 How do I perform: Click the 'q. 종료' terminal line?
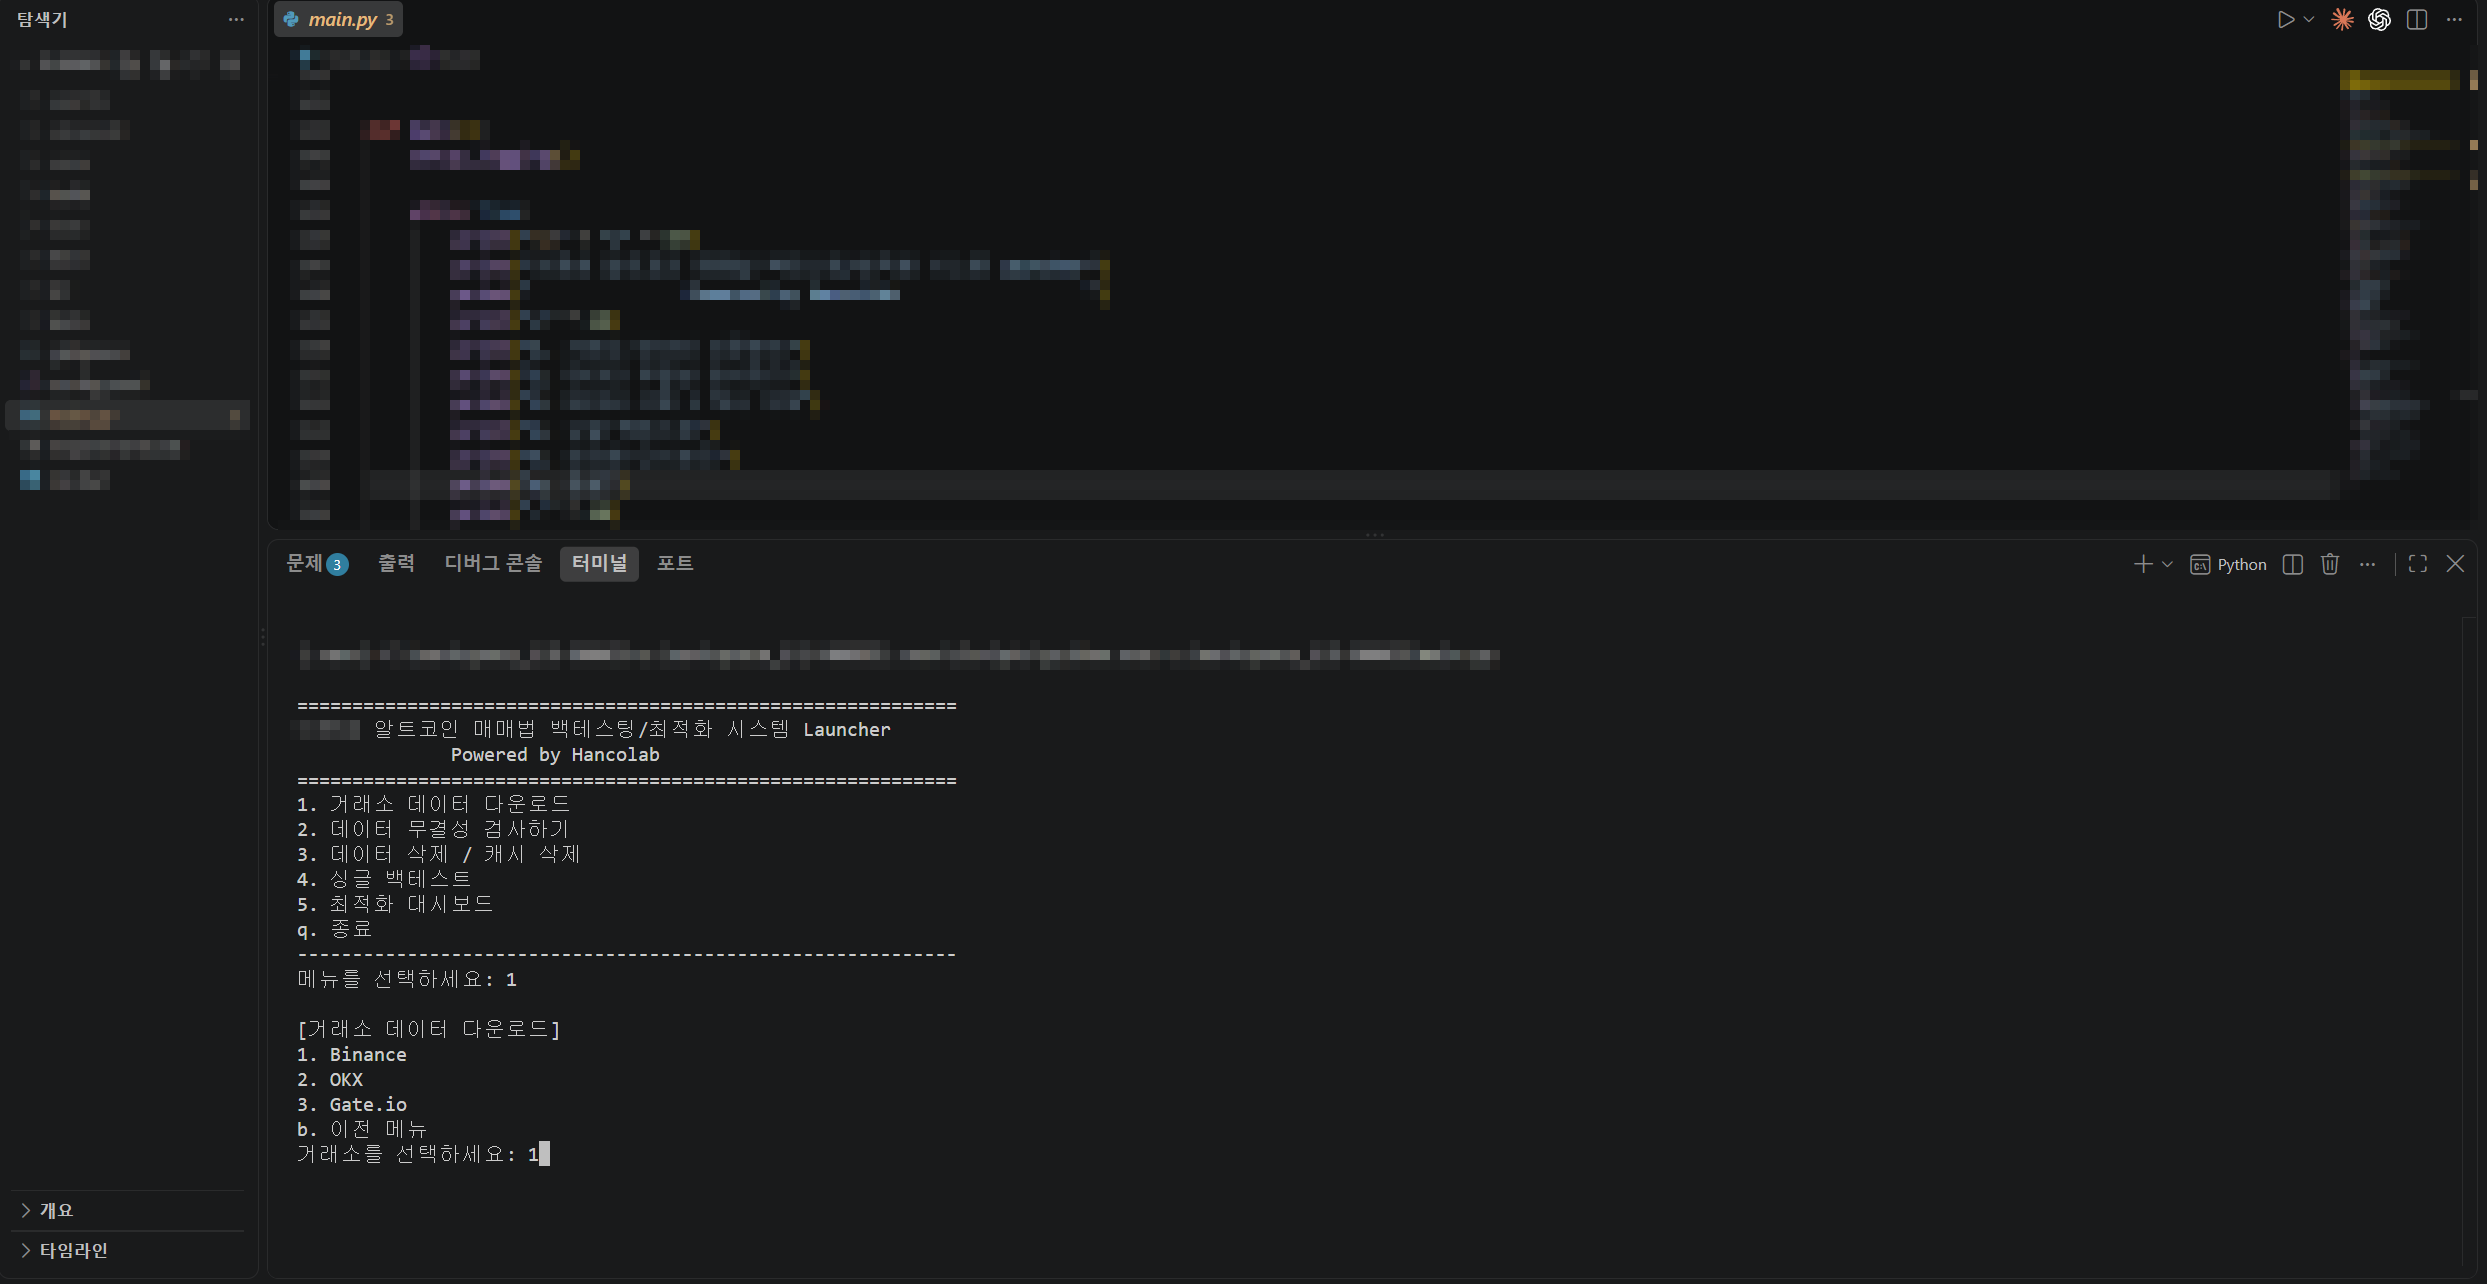point(335,929)
